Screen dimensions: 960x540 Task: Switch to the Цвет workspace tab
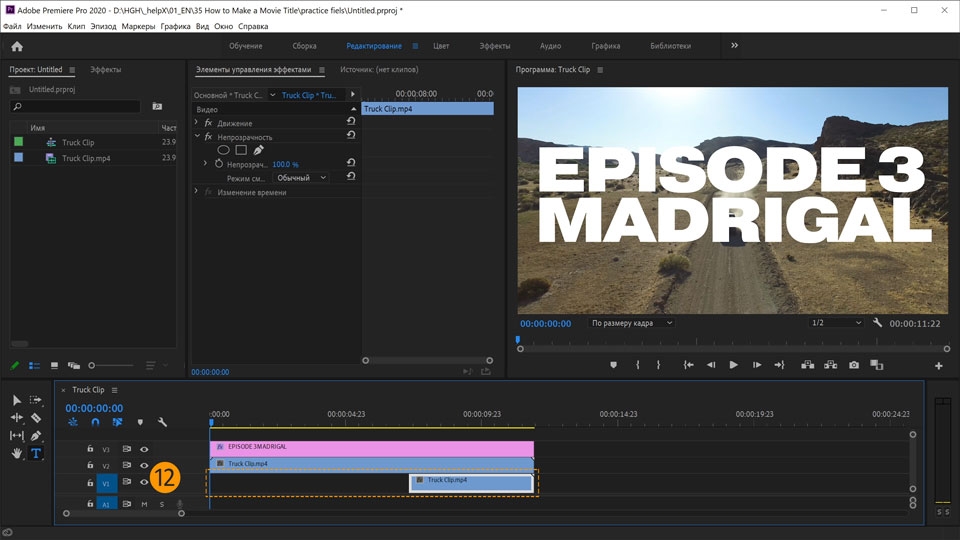point(441,46)
